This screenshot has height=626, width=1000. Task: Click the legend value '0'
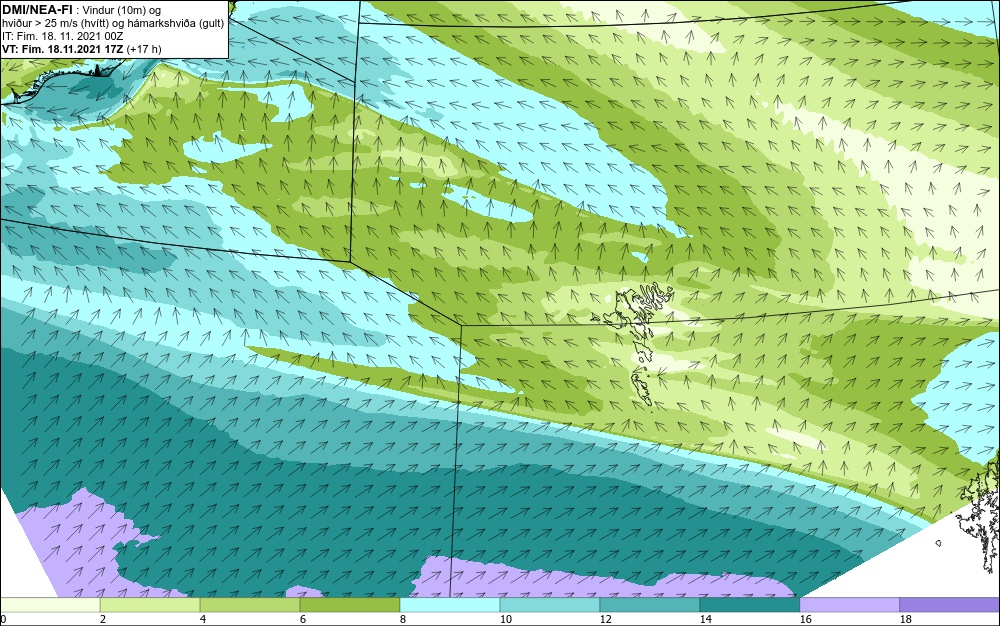click(3, 619)
